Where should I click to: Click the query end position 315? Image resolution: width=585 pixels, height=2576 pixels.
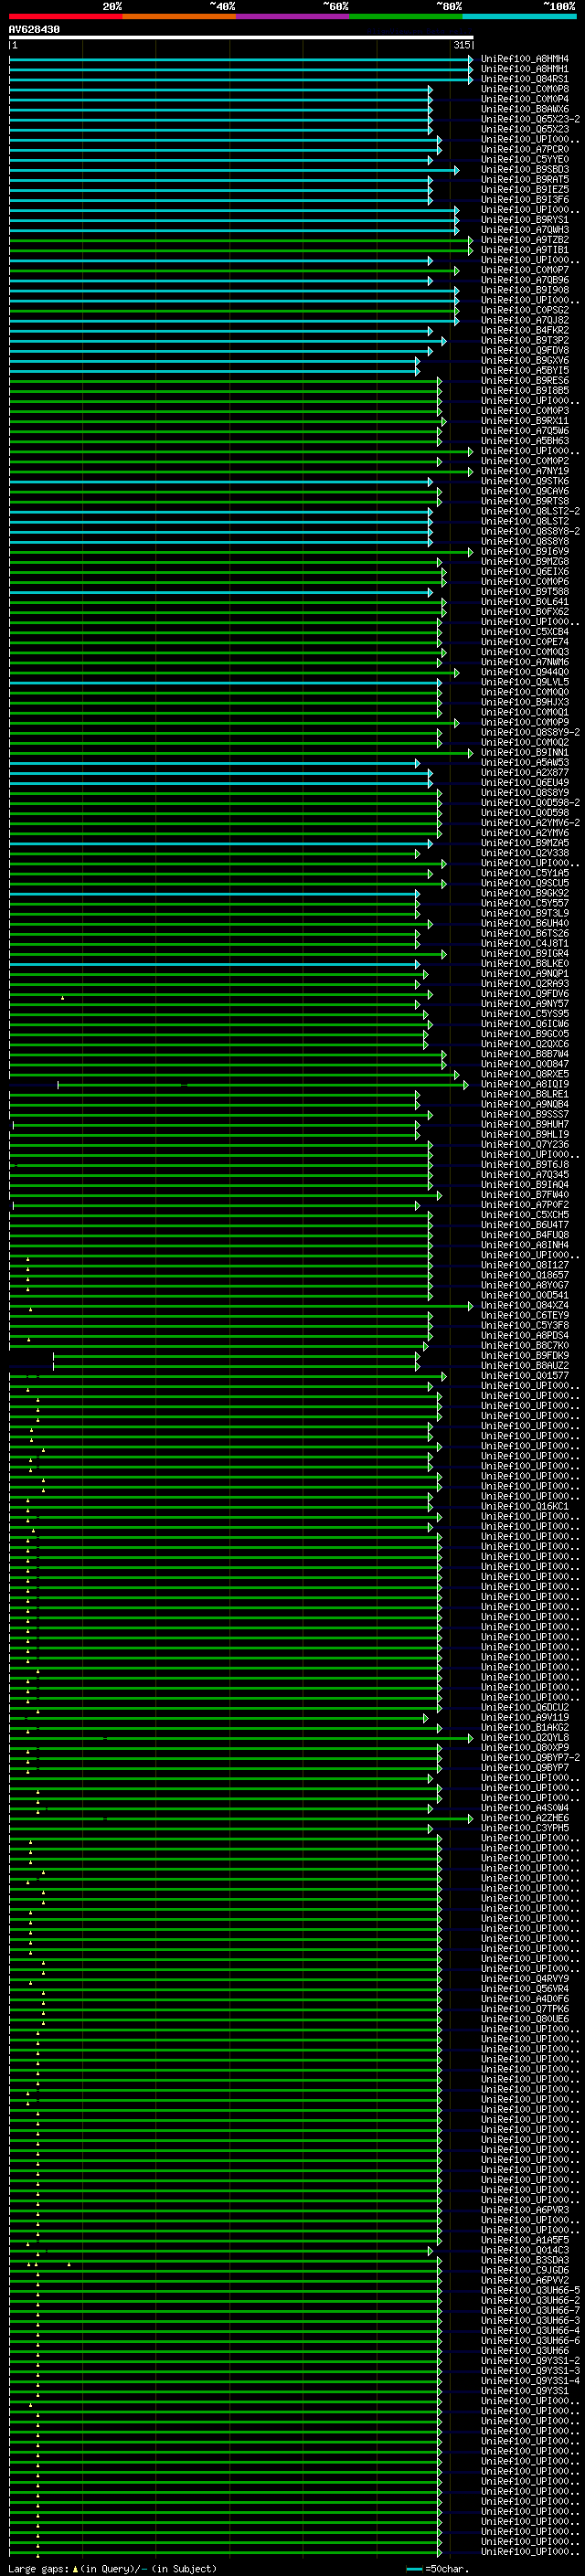[461, 45]
